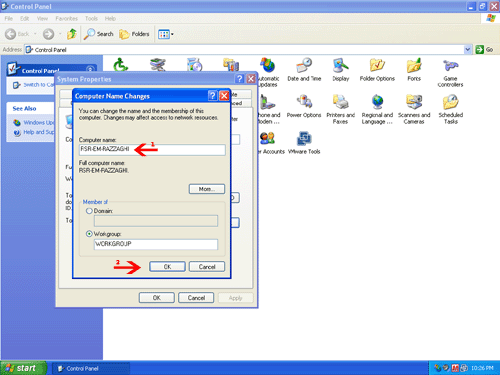Click the Computer Name Changes help button
500x375 pixels.
(212, 96)
